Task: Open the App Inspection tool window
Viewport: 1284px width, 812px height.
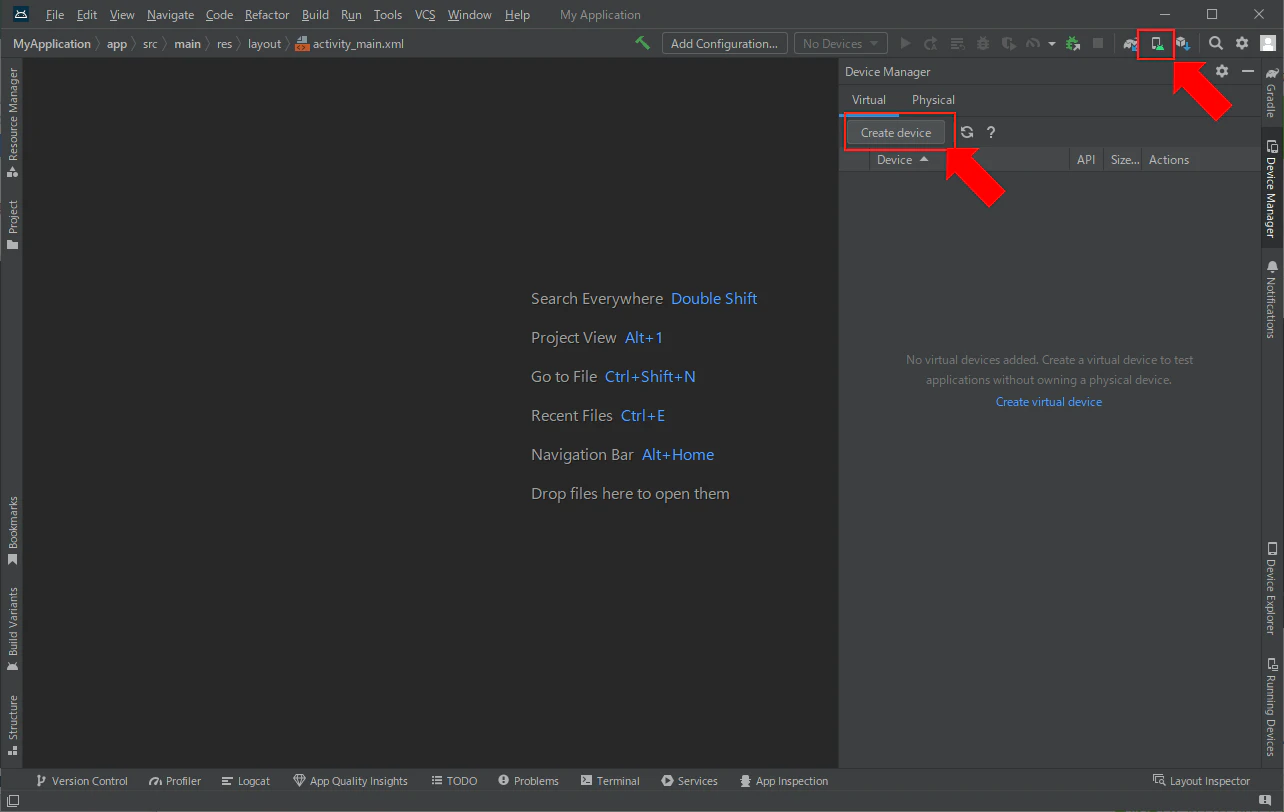Action: click(784, 781)
